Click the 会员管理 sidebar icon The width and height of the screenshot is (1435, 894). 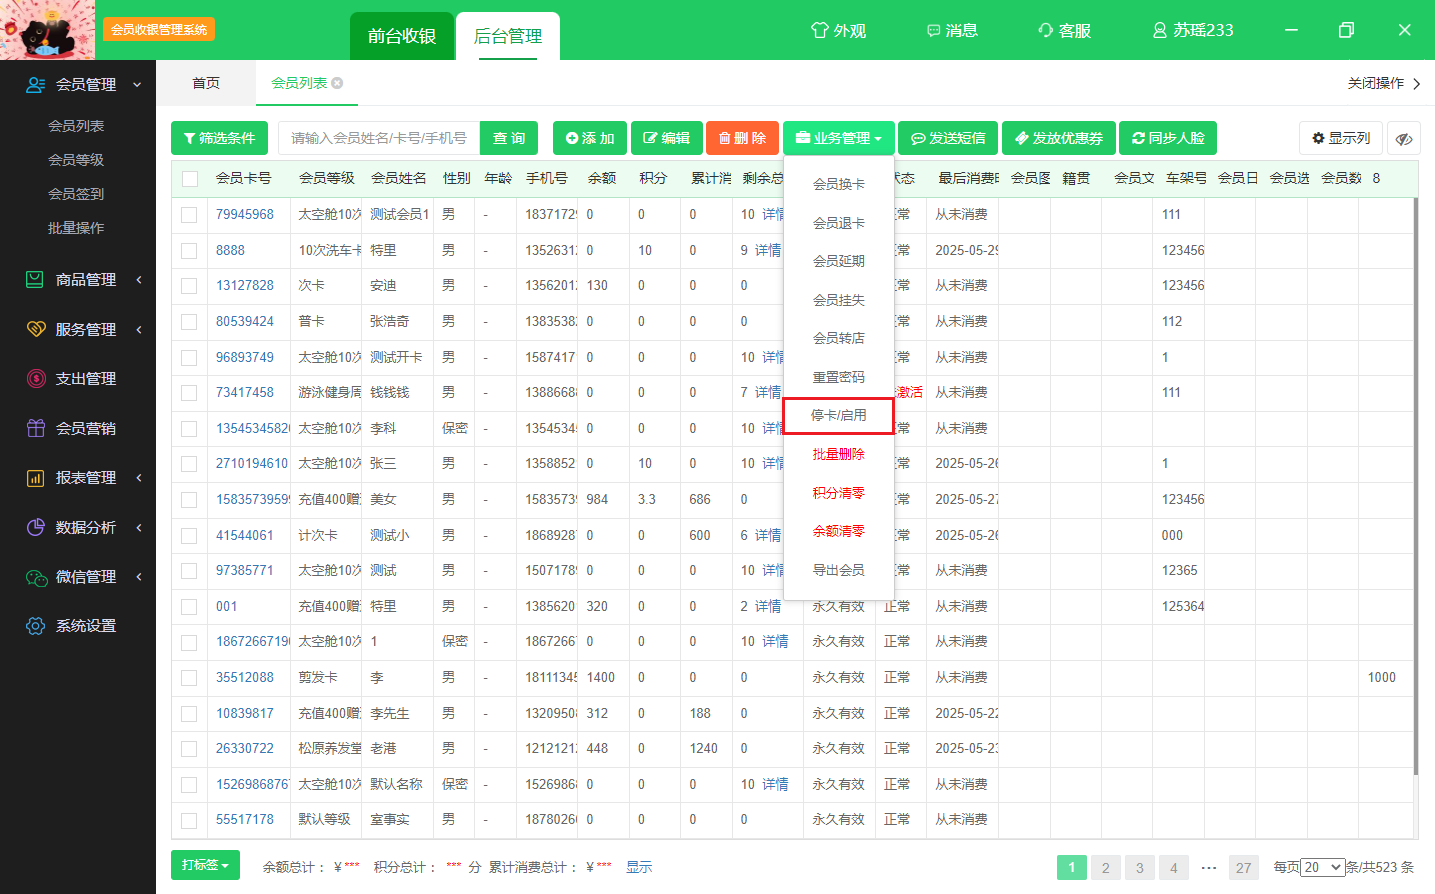tap(36, 85)
